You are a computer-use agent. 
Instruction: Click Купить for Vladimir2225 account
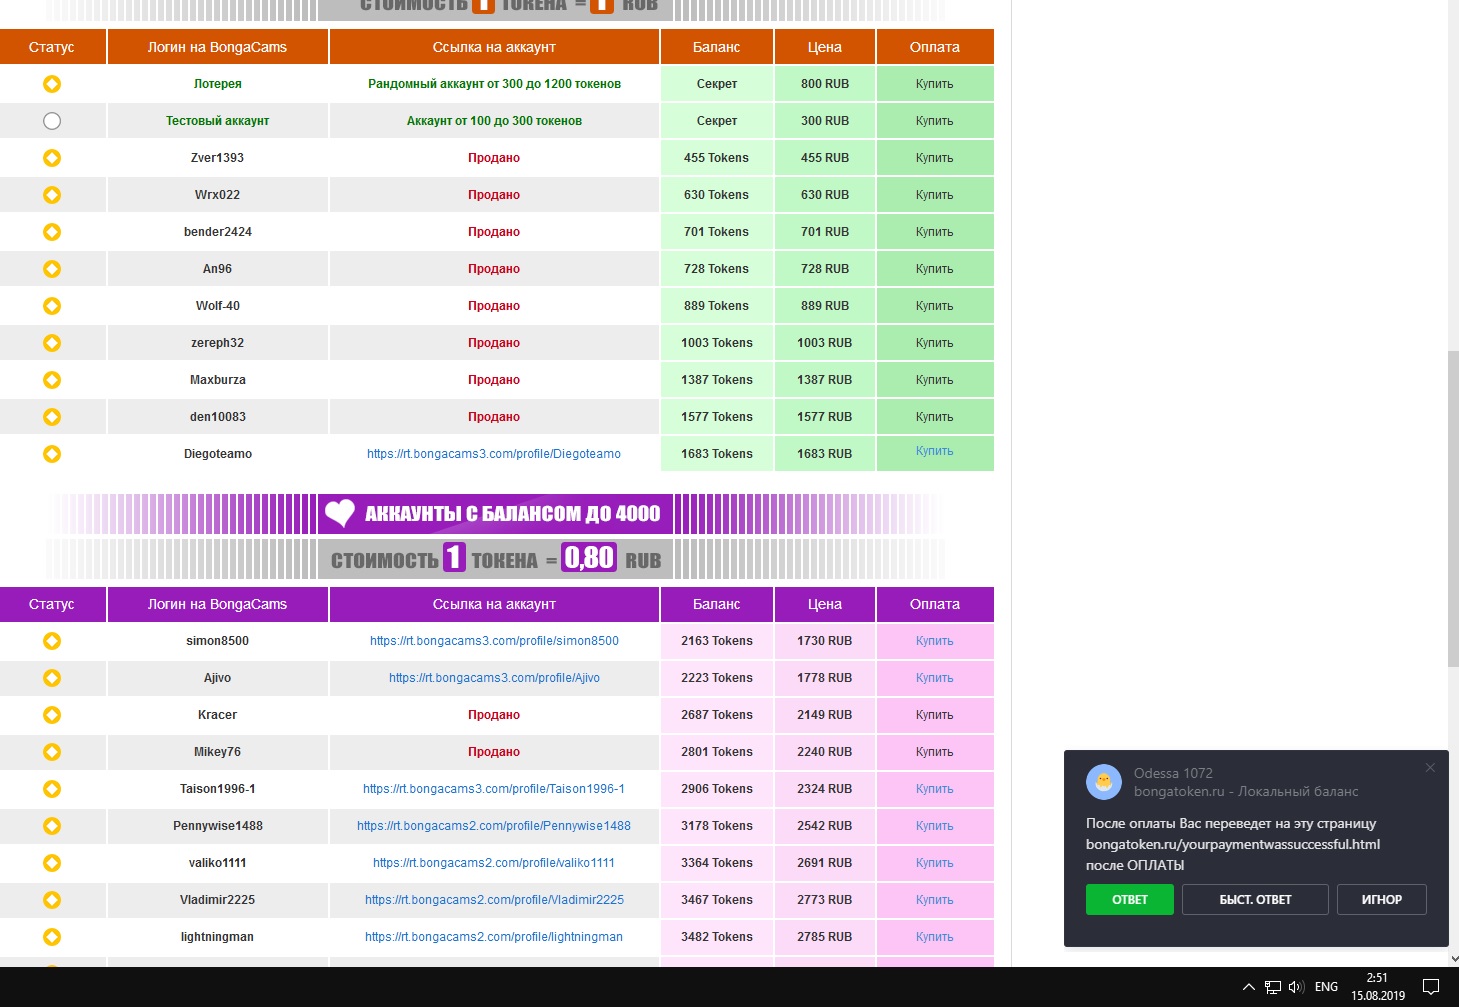(x=934, y=900)
